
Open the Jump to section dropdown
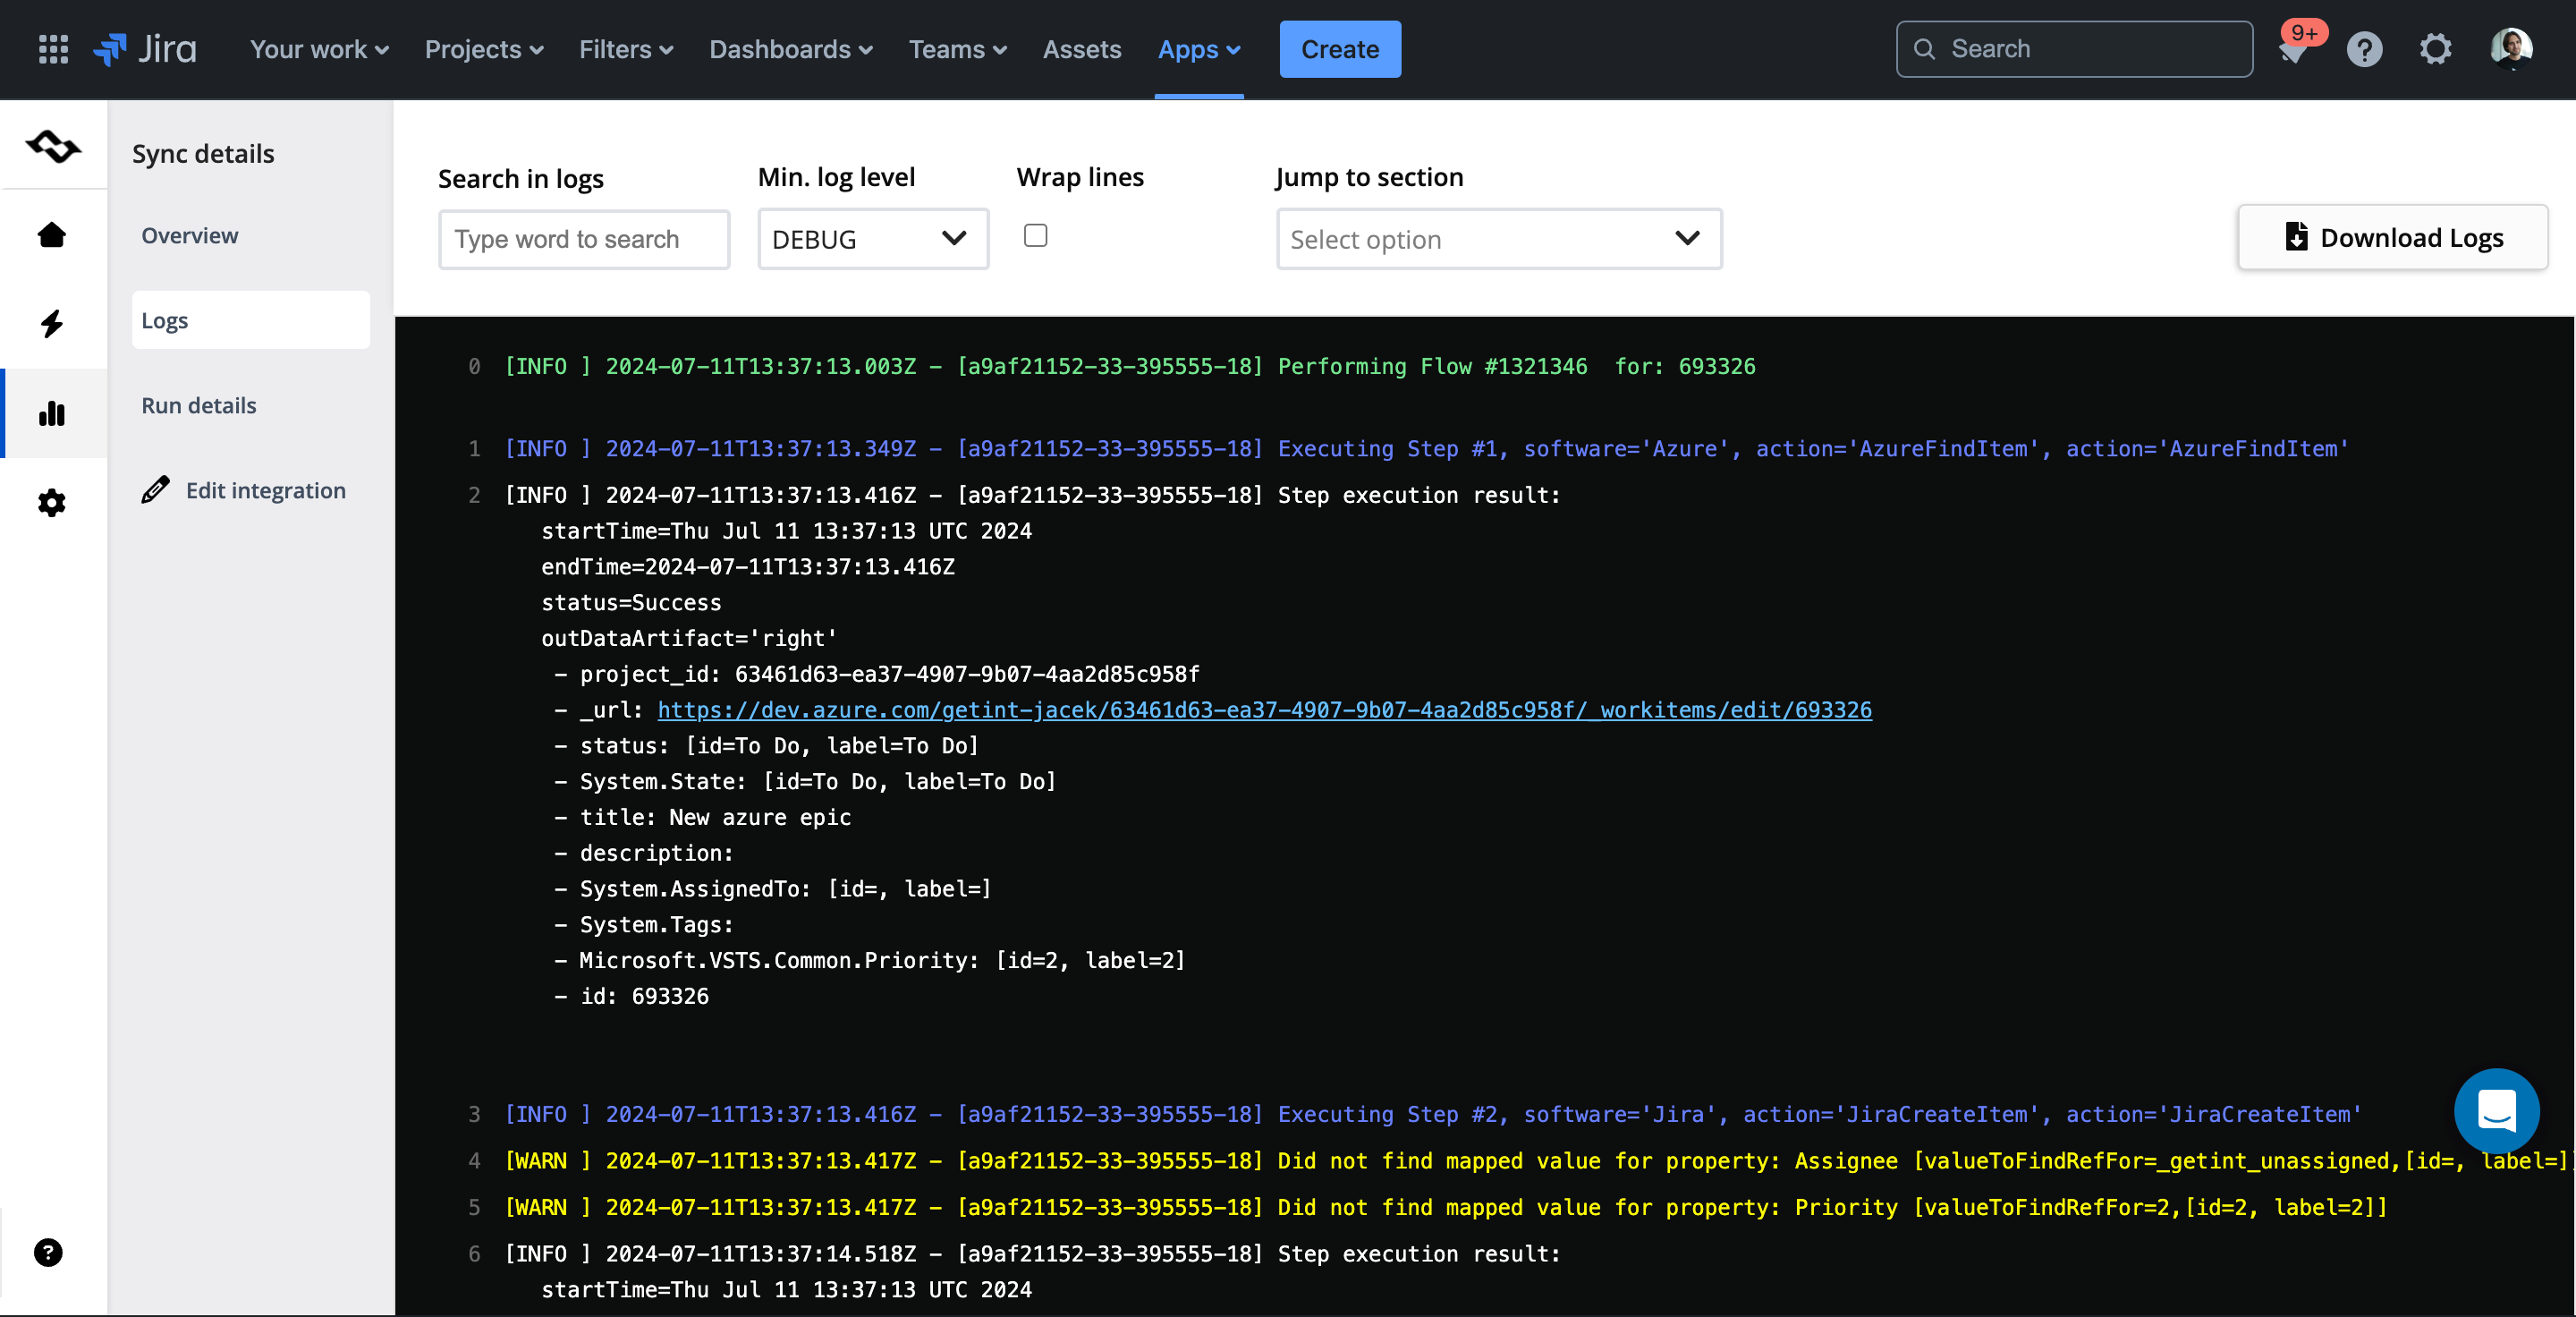click(1499, 239)
